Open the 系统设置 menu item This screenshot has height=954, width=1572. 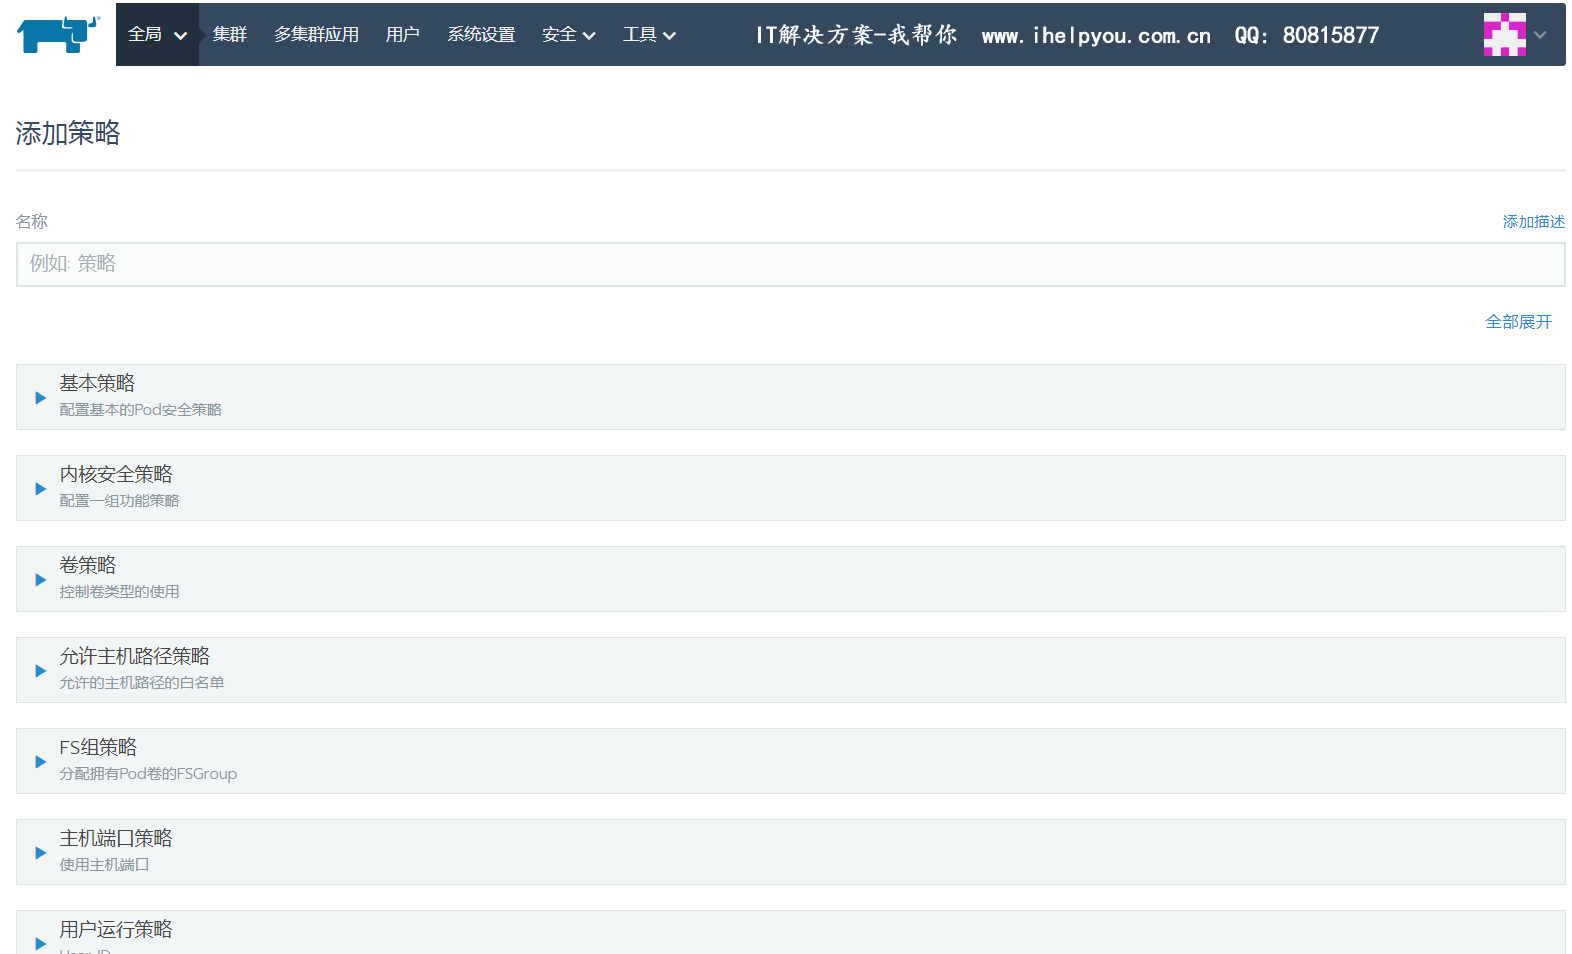[x=481, y=34]
